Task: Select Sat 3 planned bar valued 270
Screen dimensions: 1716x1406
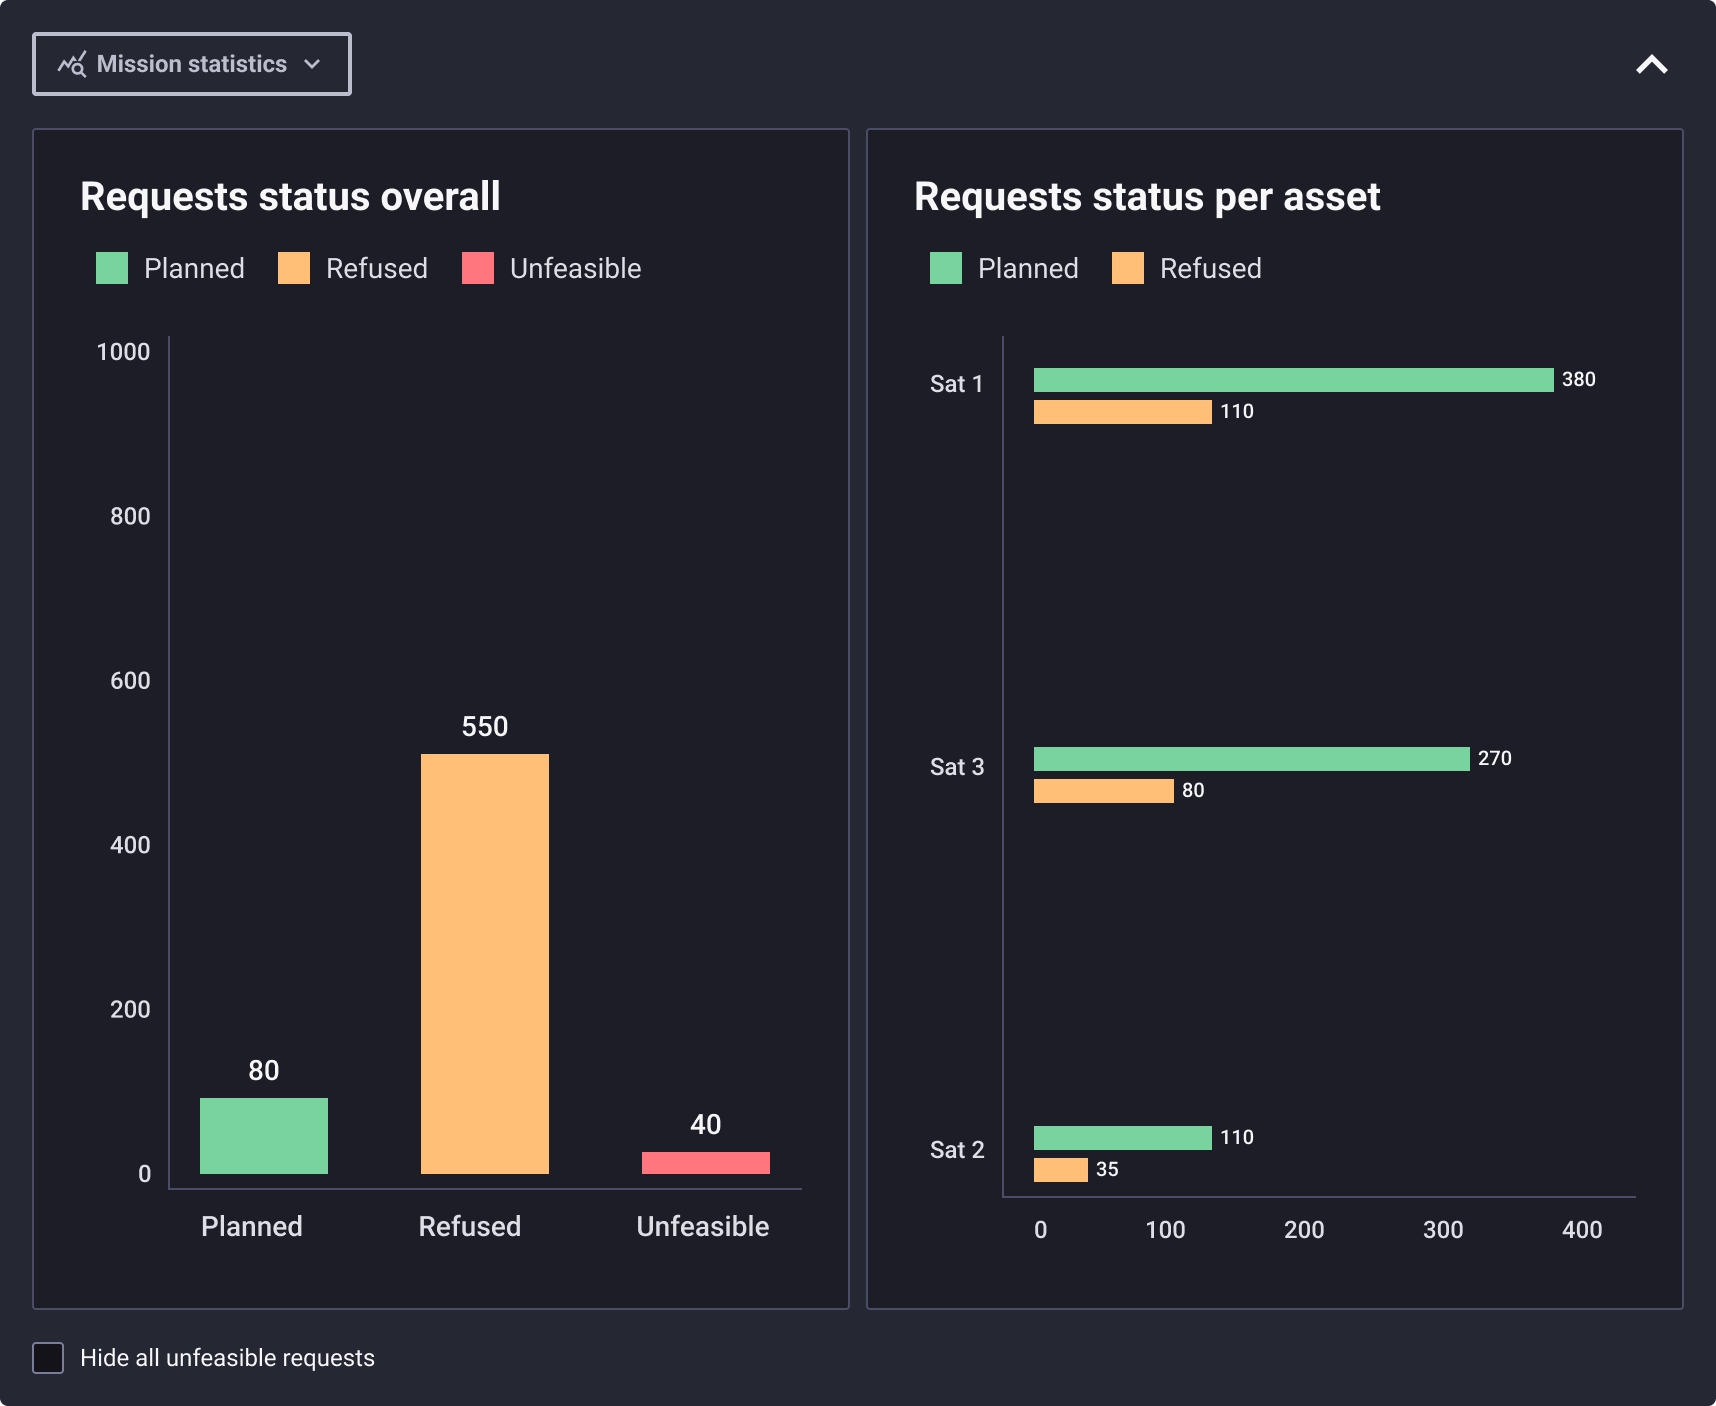Action: click(x=1252, y=759)
